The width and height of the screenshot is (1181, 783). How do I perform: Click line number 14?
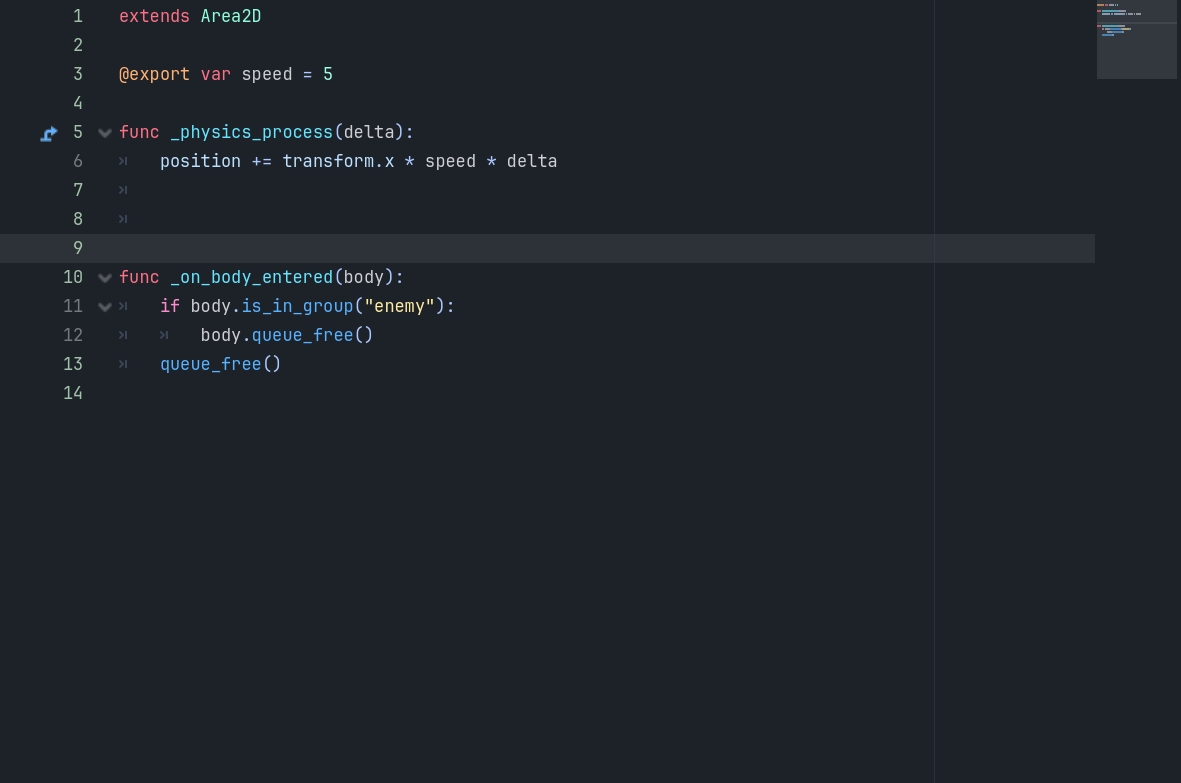tap(73, 393)
